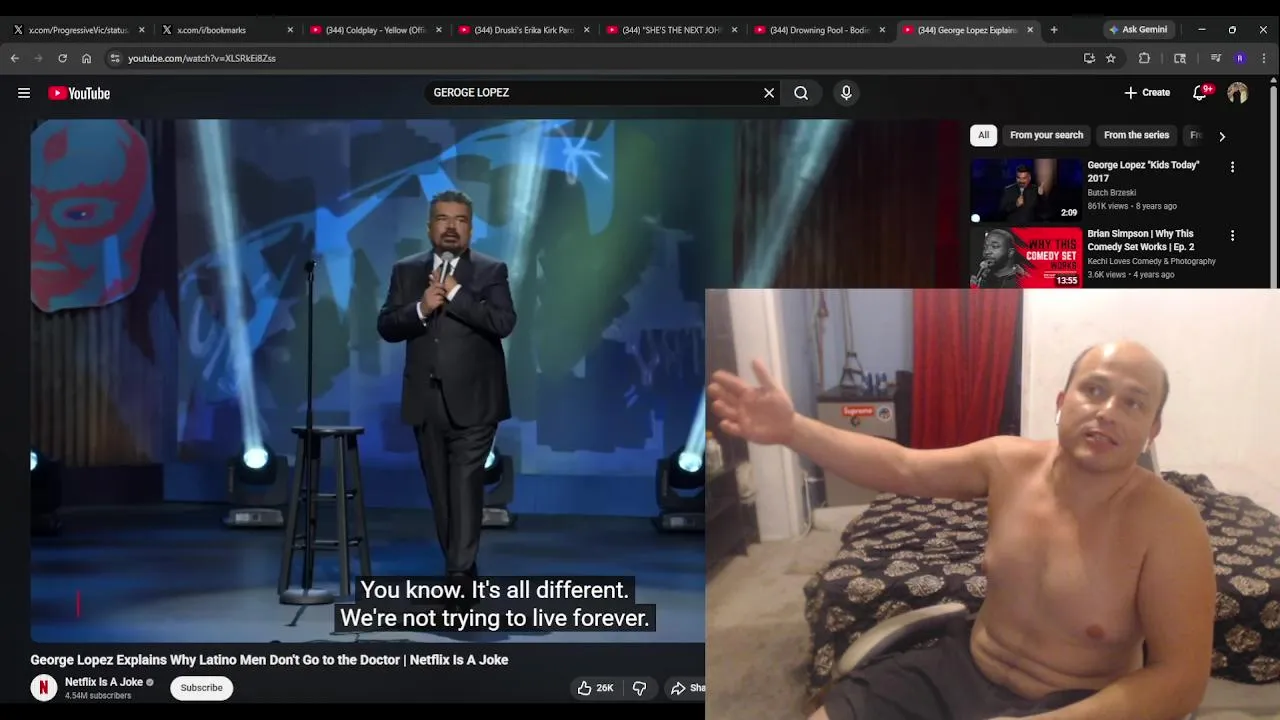Close the Coldplay - Yellow tab
The width and height of the screenshot is (1280, 720).
(x=438, y=30)
